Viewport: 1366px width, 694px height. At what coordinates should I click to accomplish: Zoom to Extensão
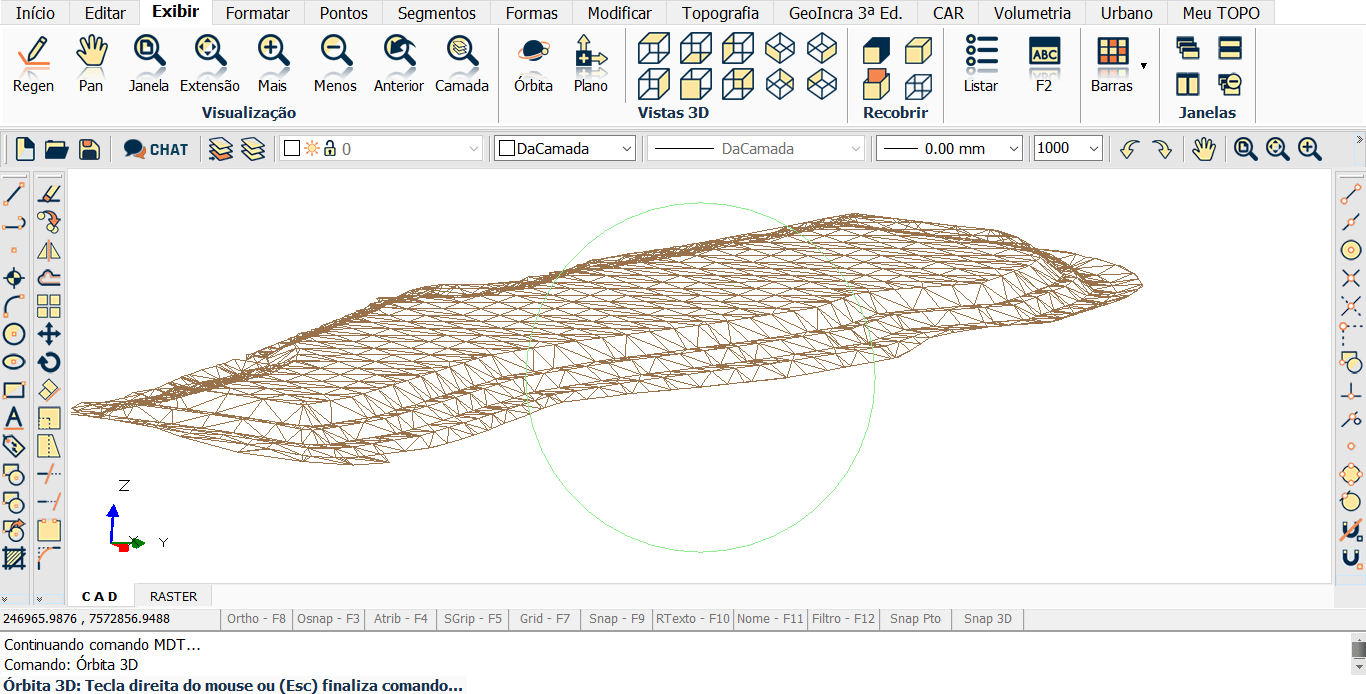point(209,52)
